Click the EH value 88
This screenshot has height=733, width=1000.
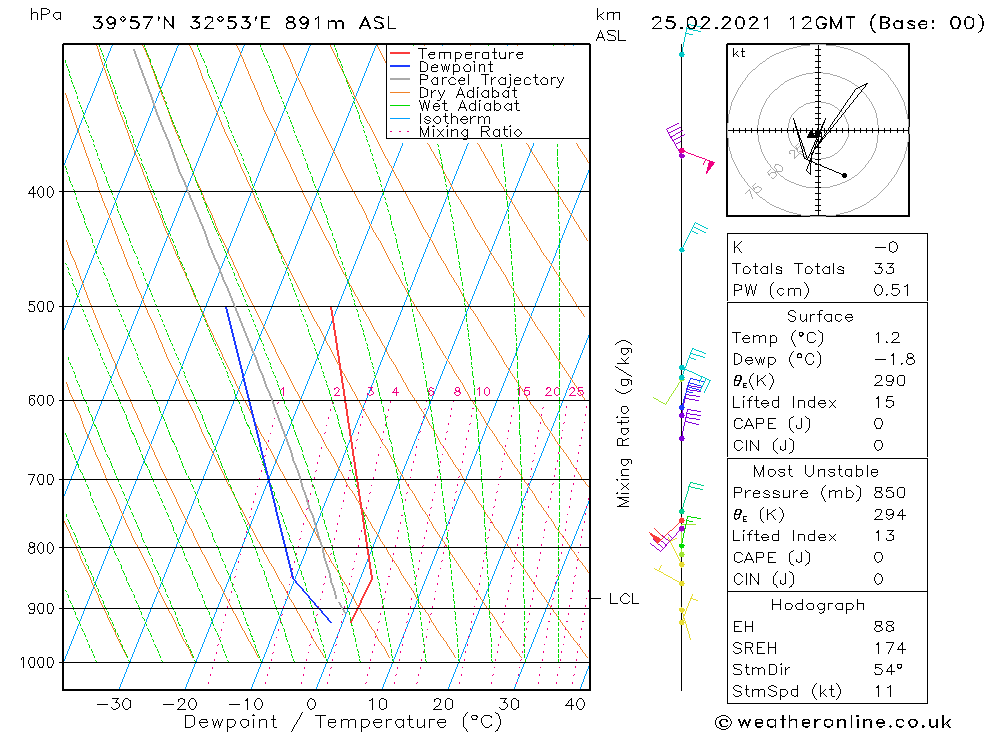click(884, 626)
